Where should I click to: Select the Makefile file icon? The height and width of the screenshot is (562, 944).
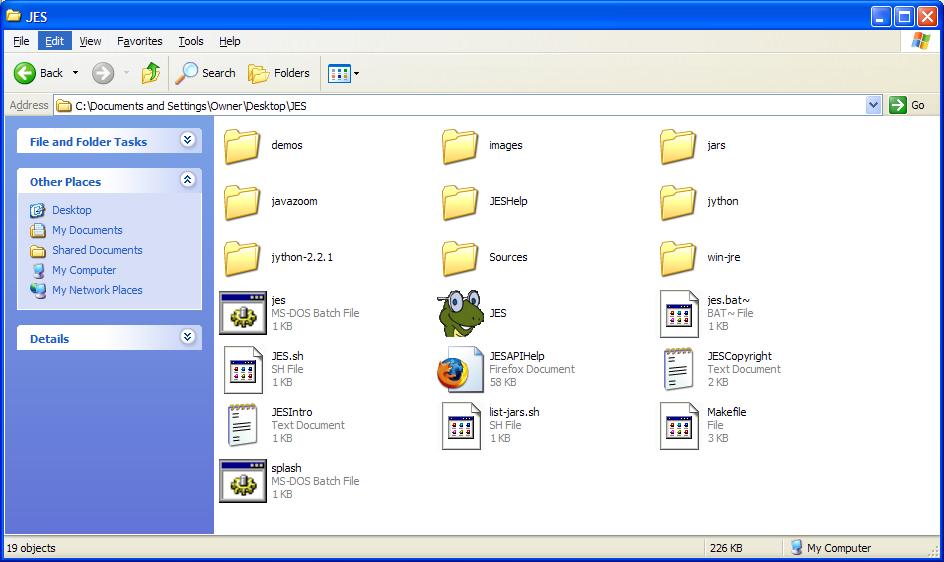click(678, 426)
